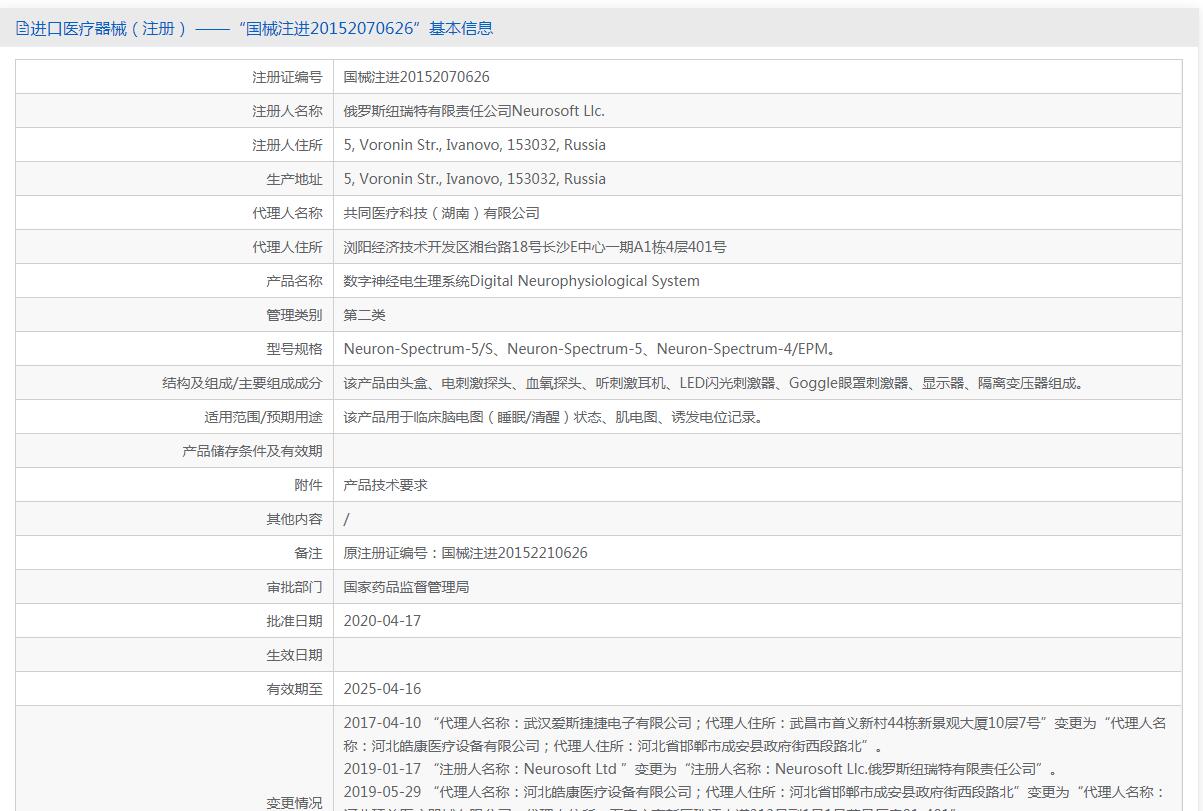This screenshot has height=811, width=1203.
Task: Click the approval date 2020-04-17
Action: [x=382, y=621]
